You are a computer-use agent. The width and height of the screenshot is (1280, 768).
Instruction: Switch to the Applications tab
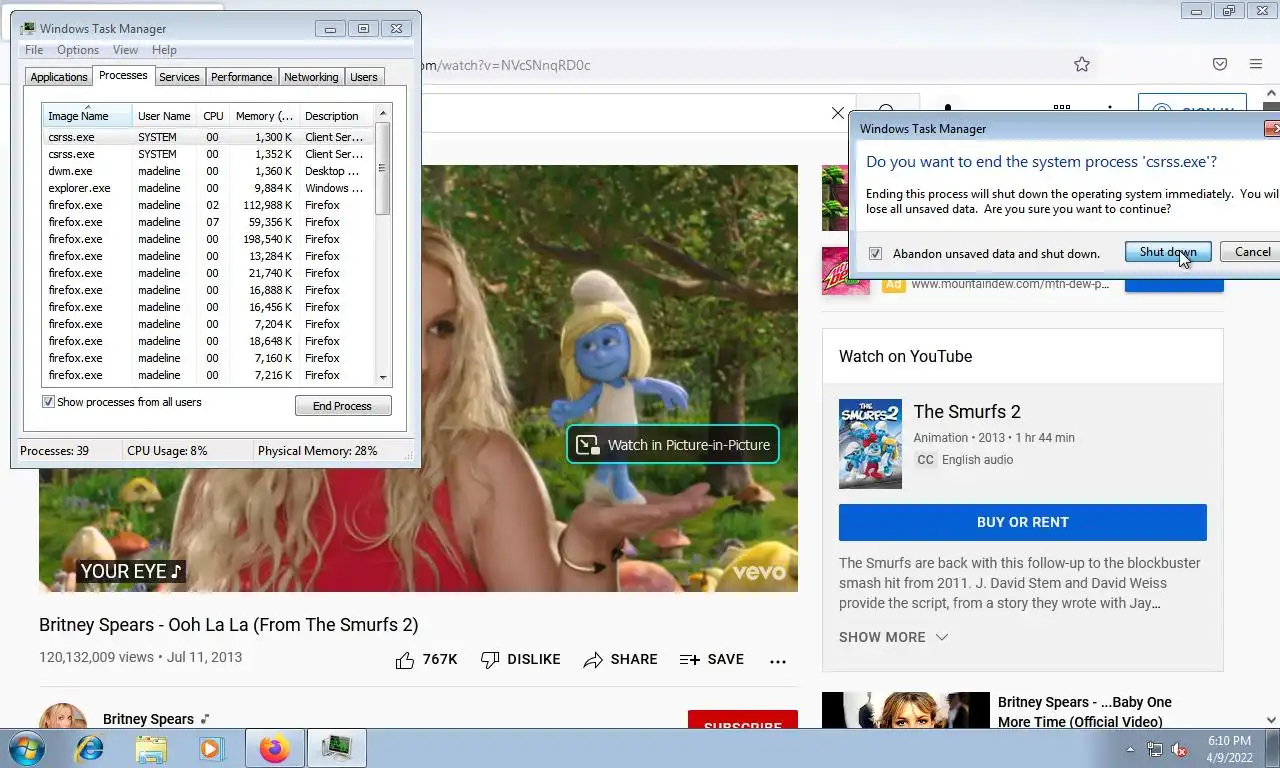pyautogui.click(x=58, y=77)
